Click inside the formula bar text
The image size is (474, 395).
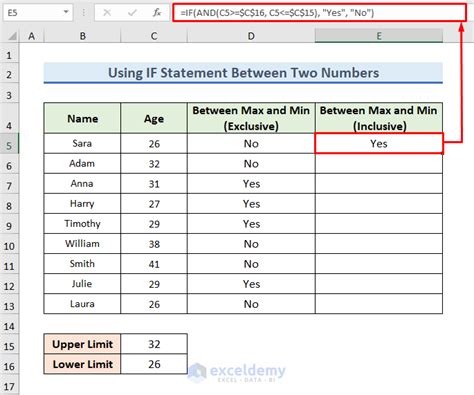point(320,13)
